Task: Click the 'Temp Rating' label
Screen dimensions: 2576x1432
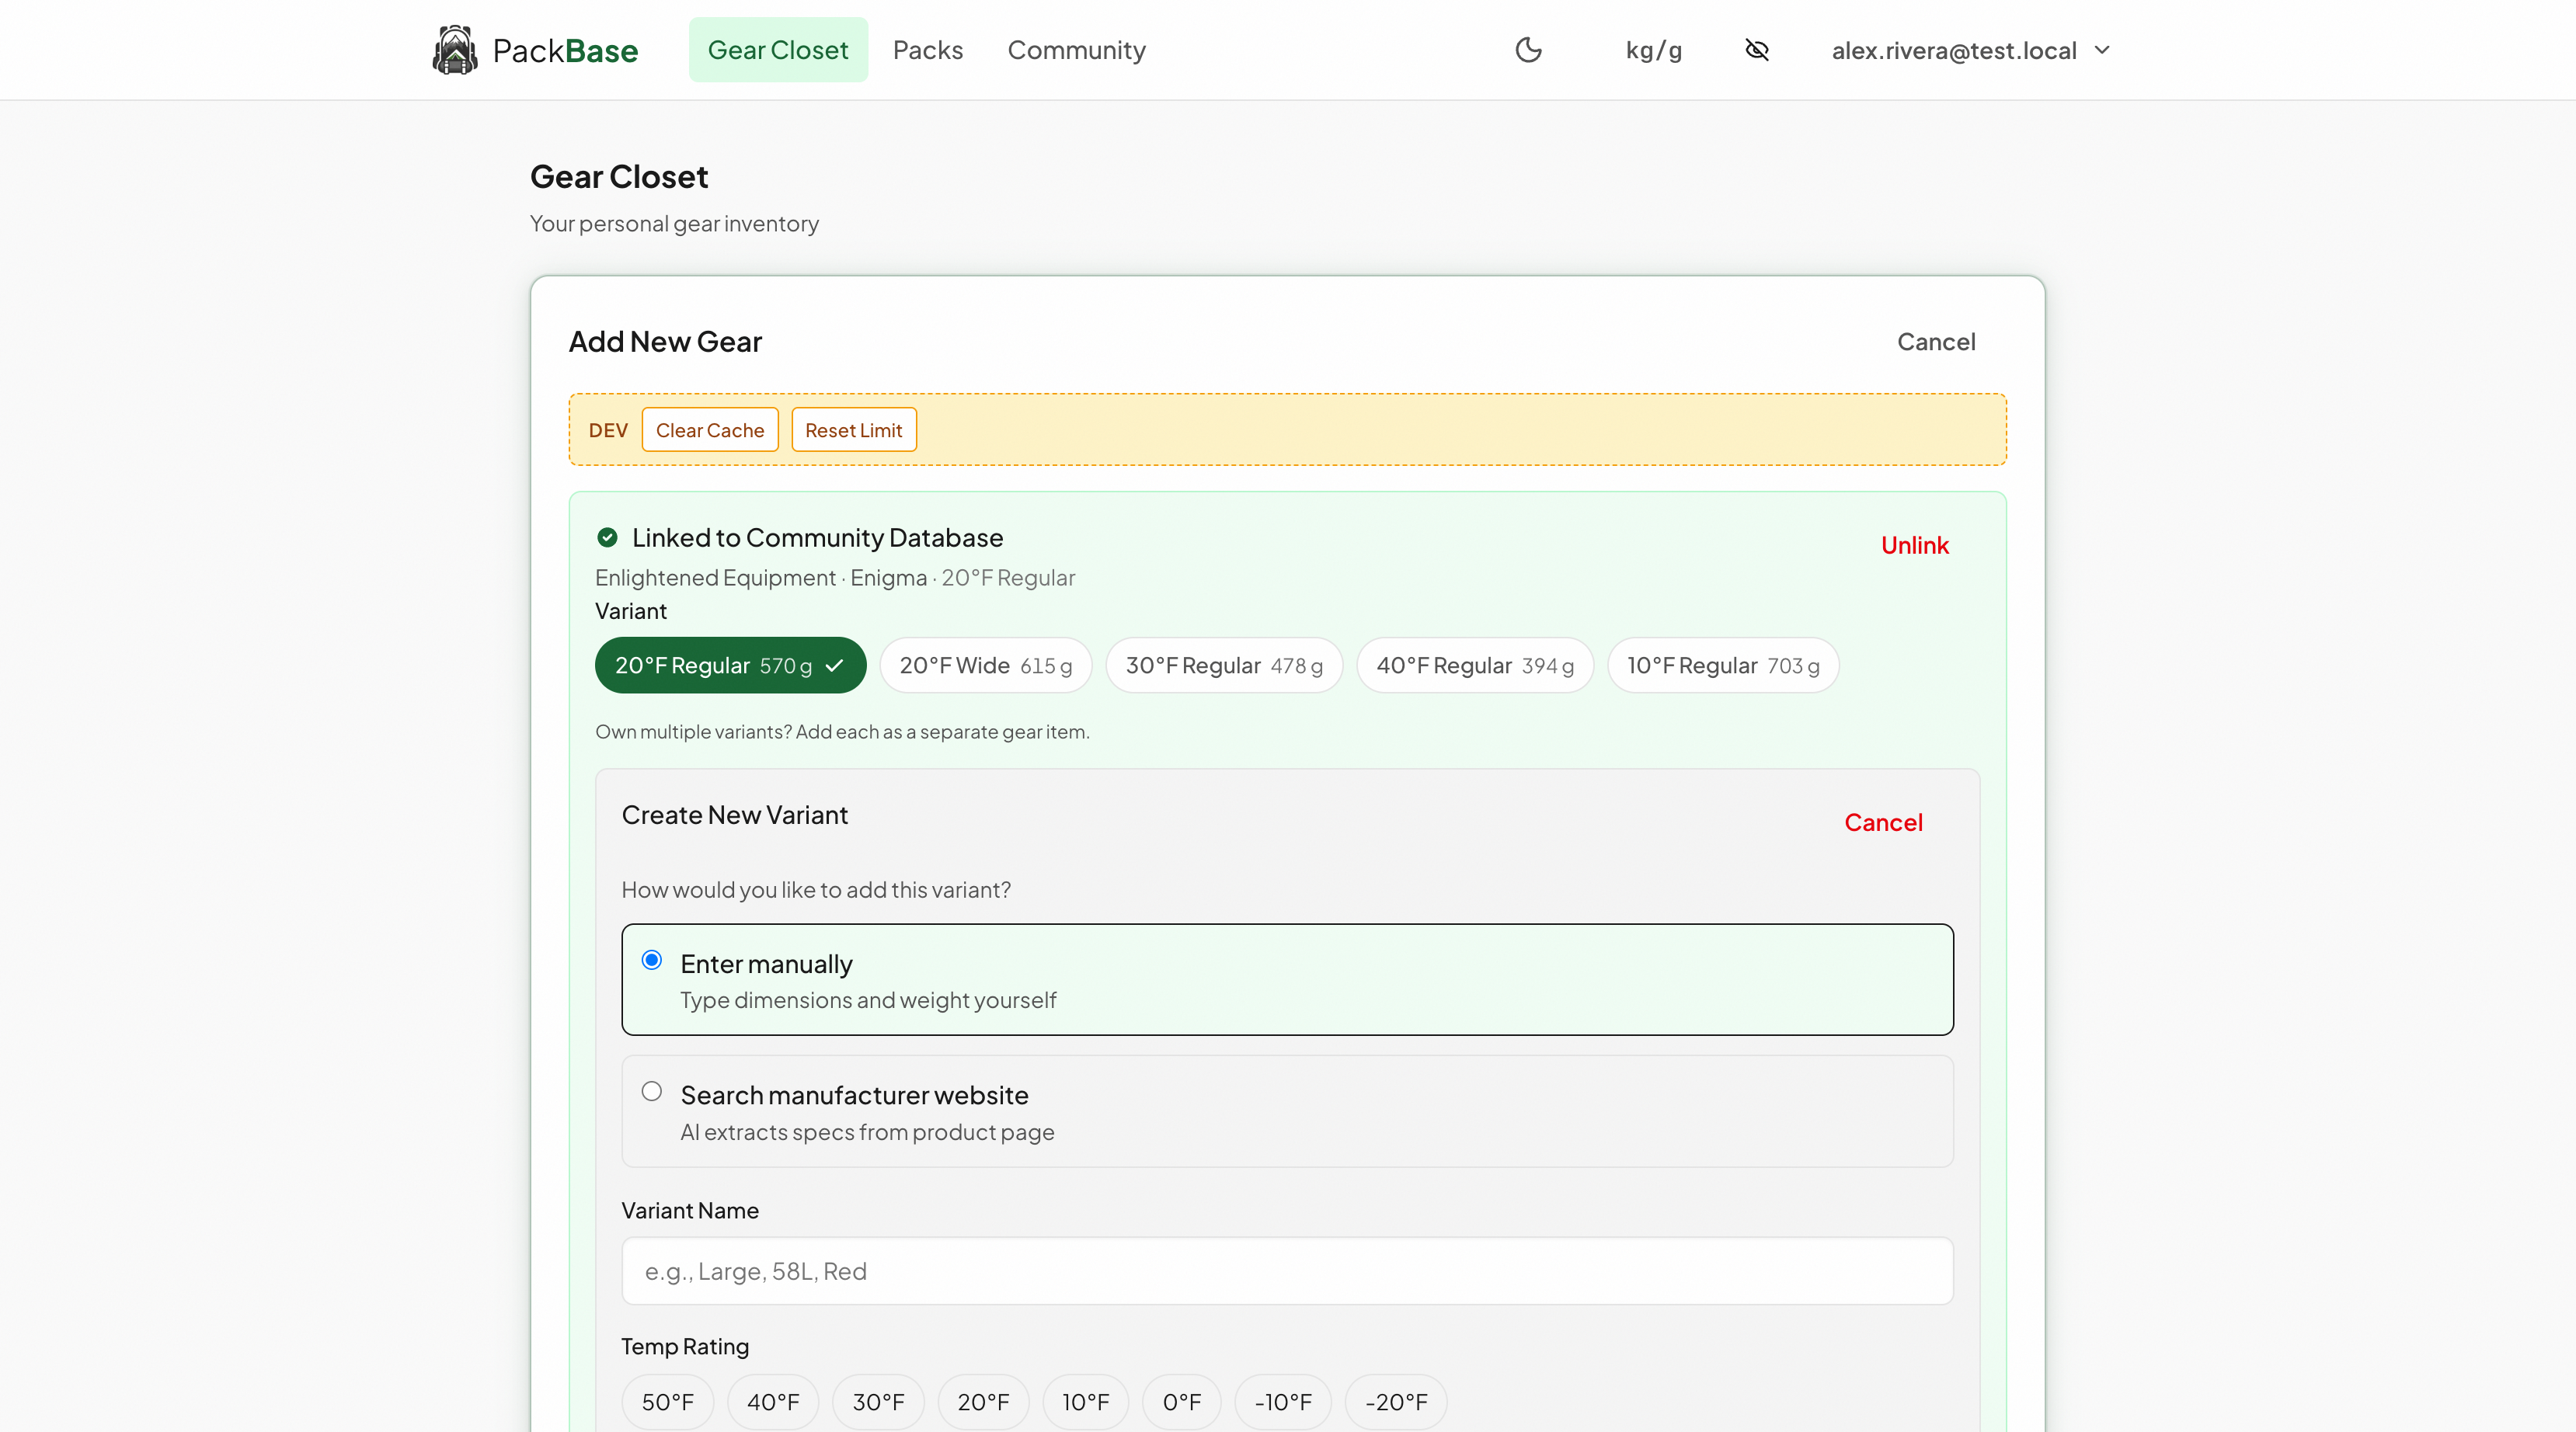Action: (x=685, y=1346)
